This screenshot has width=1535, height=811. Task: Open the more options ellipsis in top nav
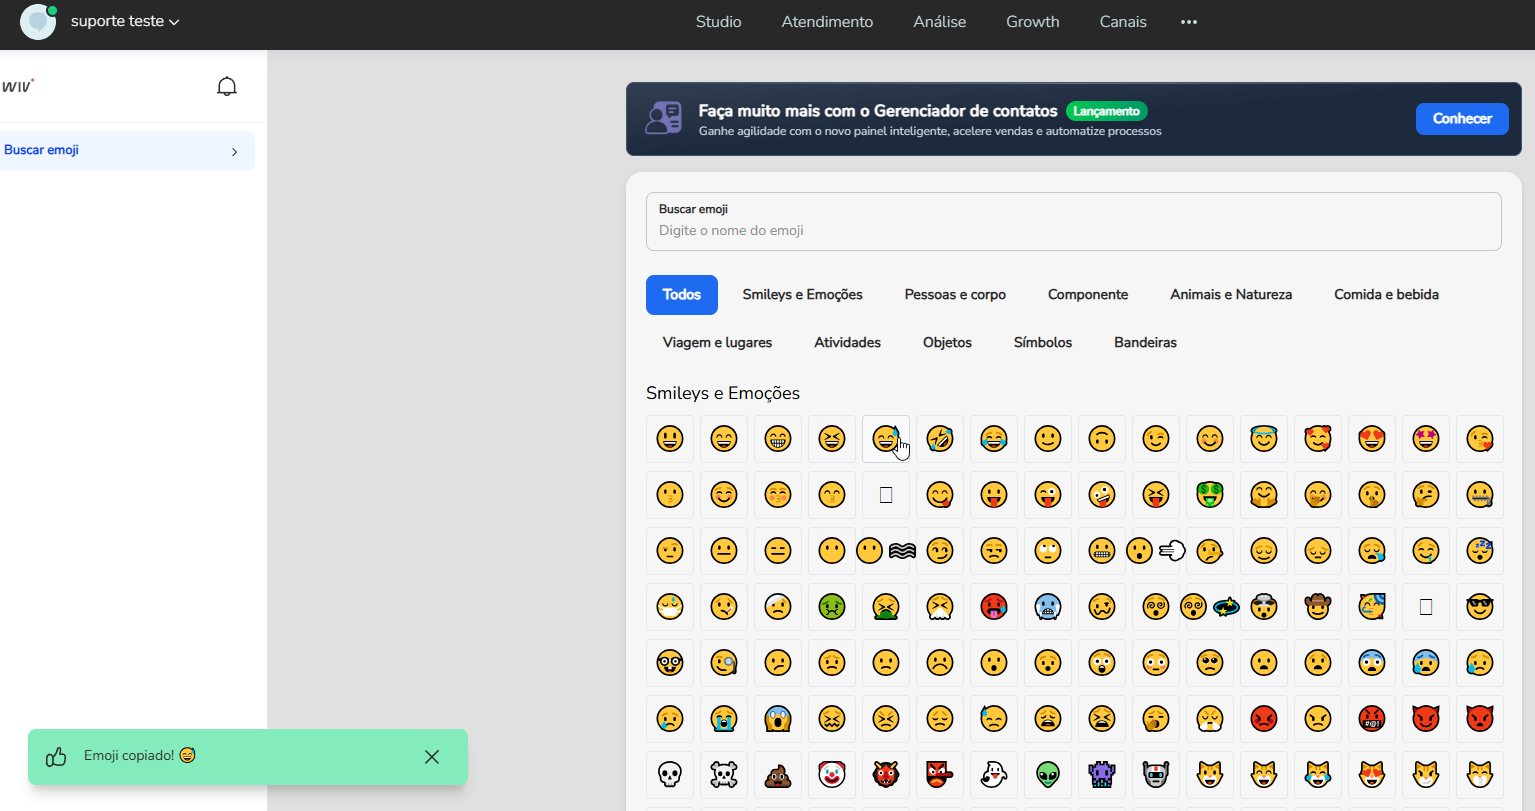click(1189, 22)
